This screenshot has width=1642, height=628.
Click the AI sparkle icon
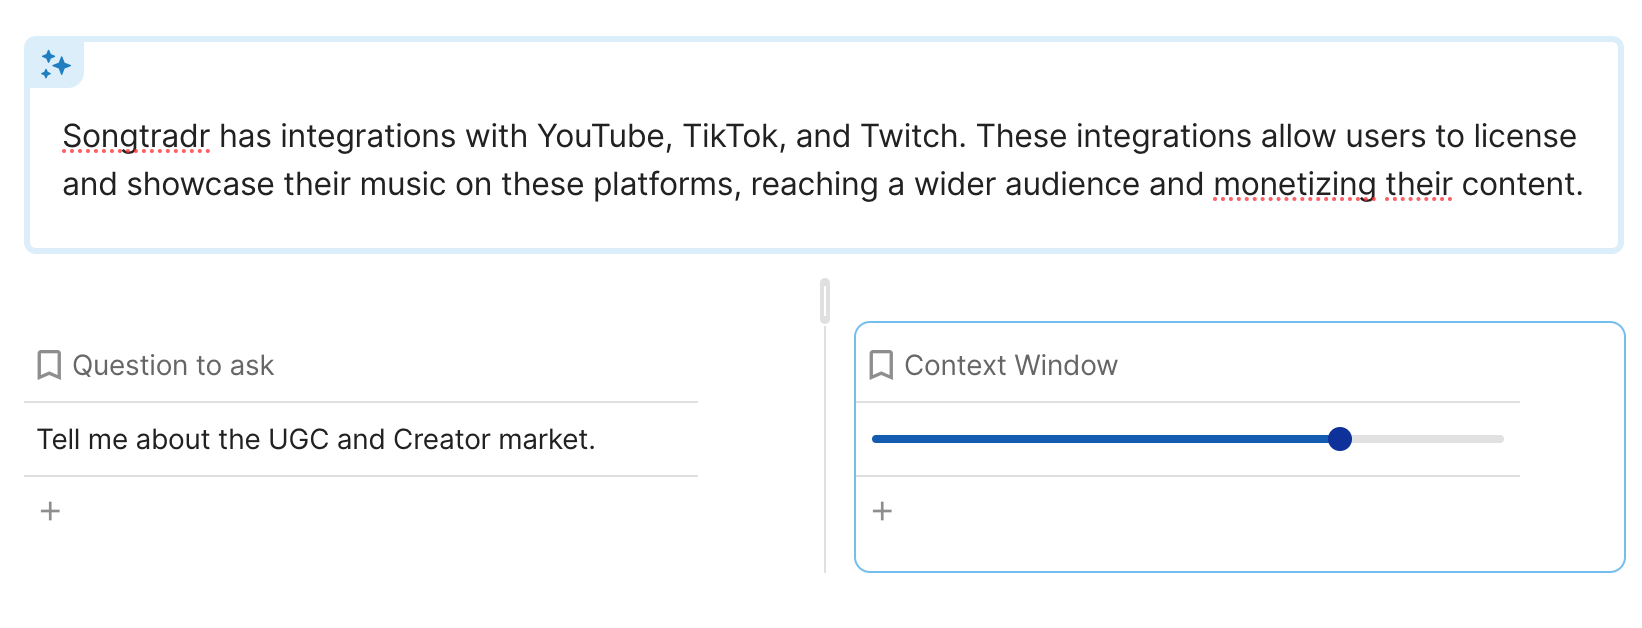[x=56, y=65]
